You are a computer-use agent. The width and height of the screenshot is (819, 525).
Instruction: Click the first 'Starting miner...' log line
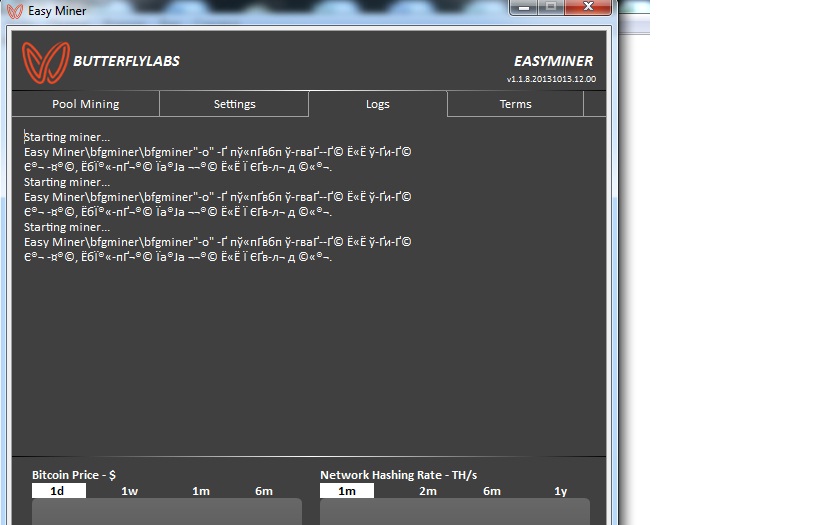point(67,137)
